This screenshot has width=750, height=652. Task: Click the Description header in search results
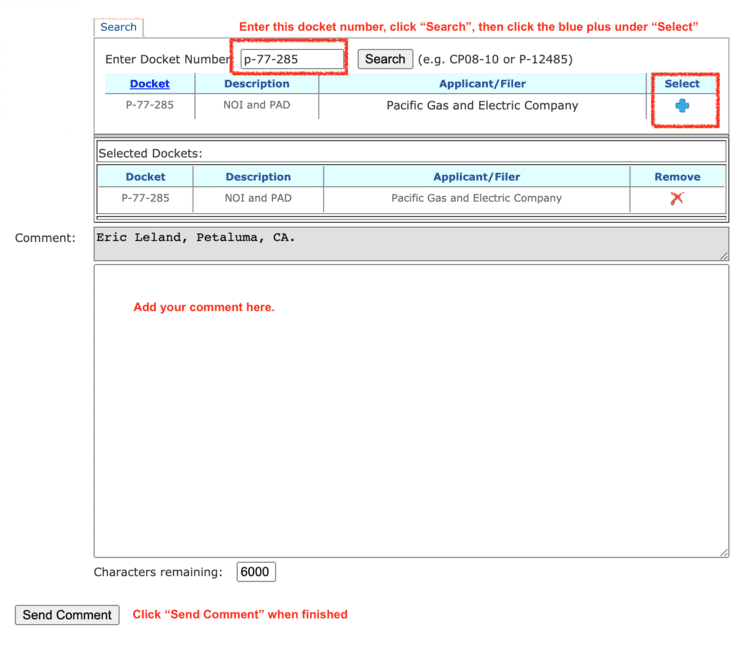(257, 84)
